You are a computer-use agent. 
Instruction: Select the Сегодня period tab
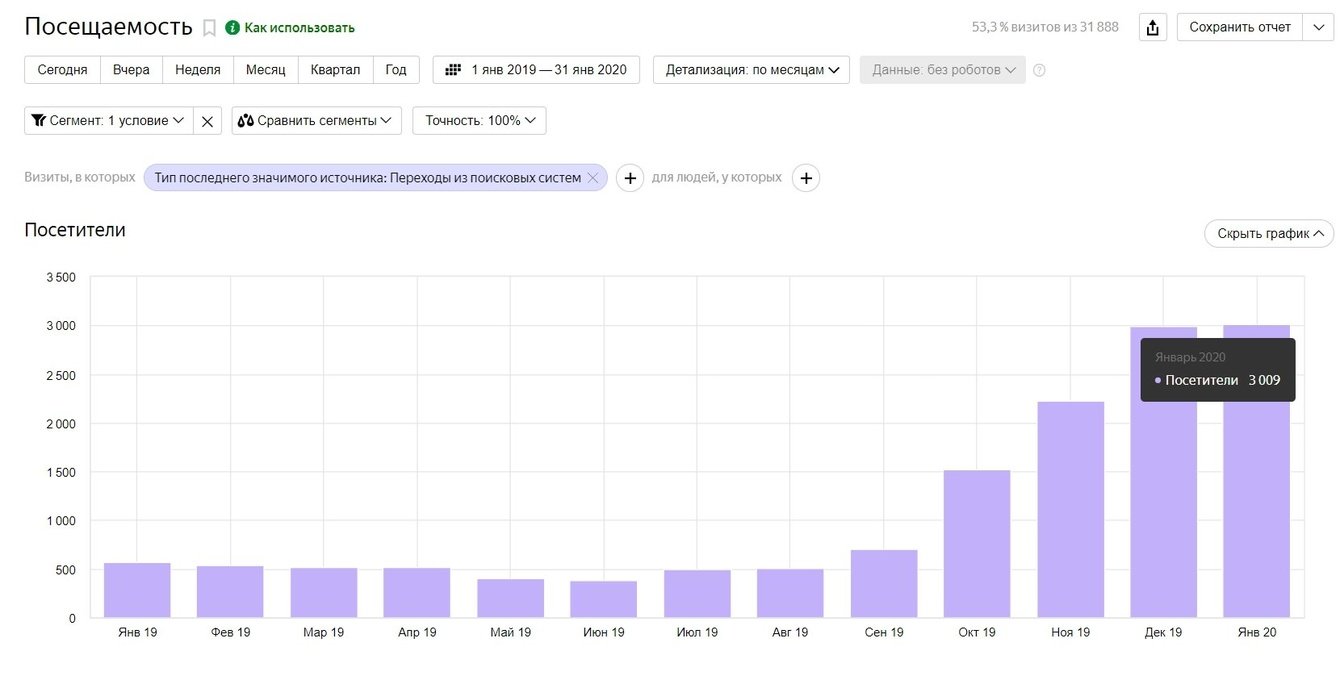62,70
